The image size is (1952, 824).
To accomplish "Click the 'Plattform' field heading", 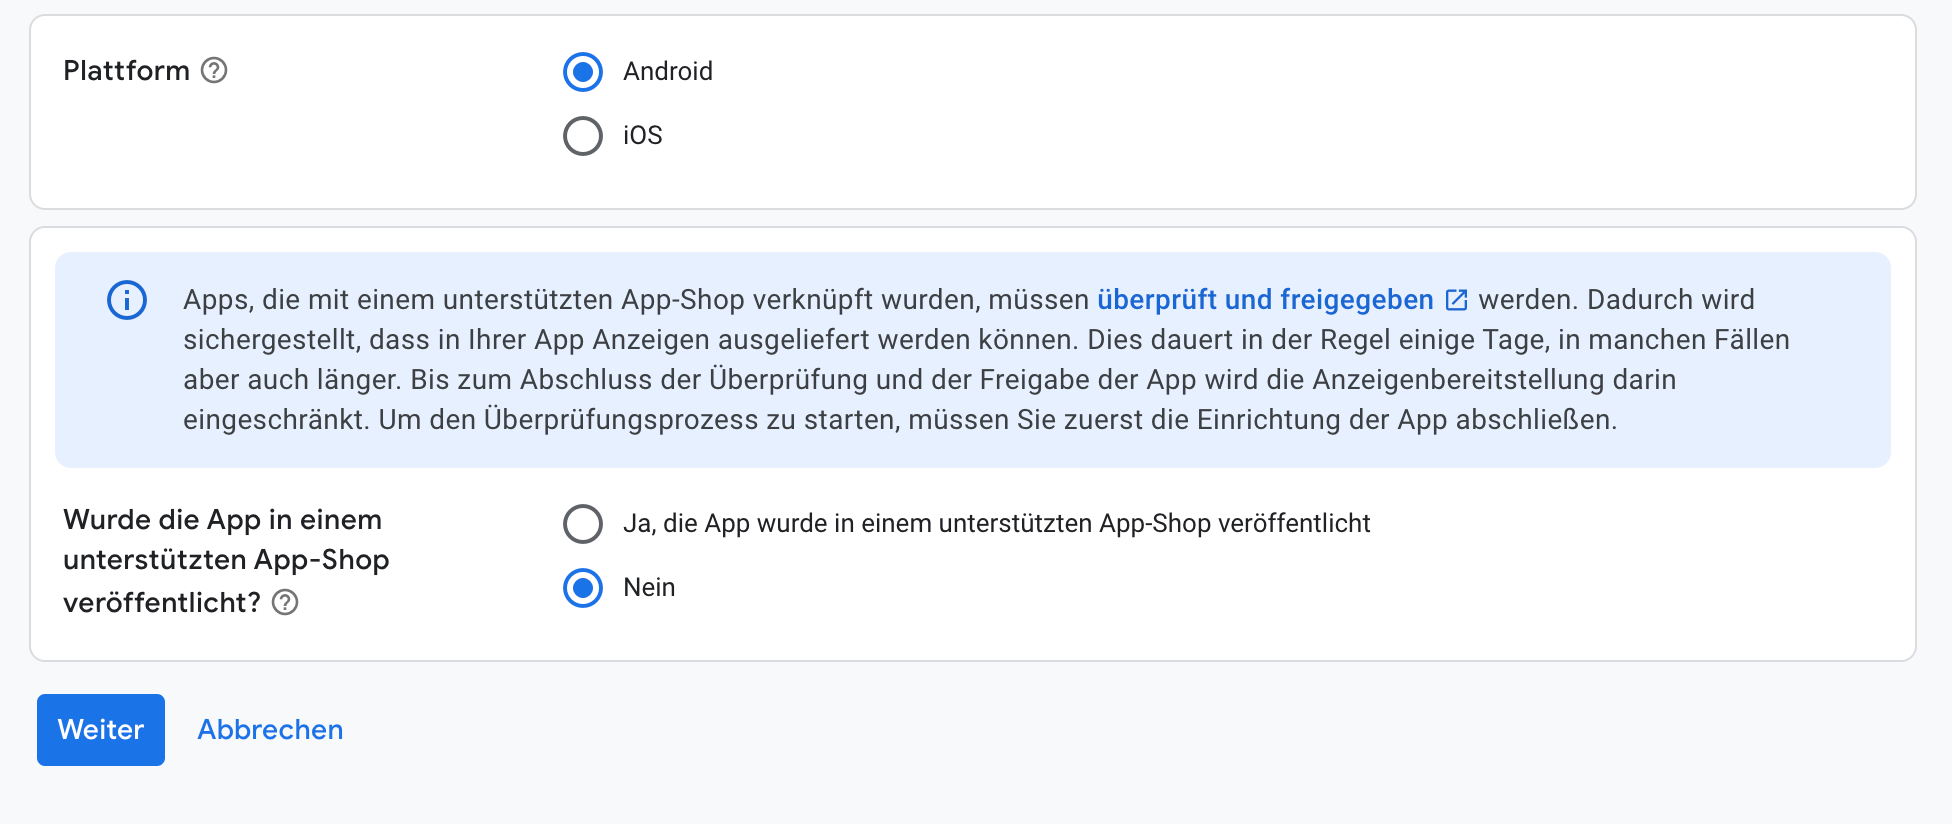I will pyautogui.click(x=126, y=70).
